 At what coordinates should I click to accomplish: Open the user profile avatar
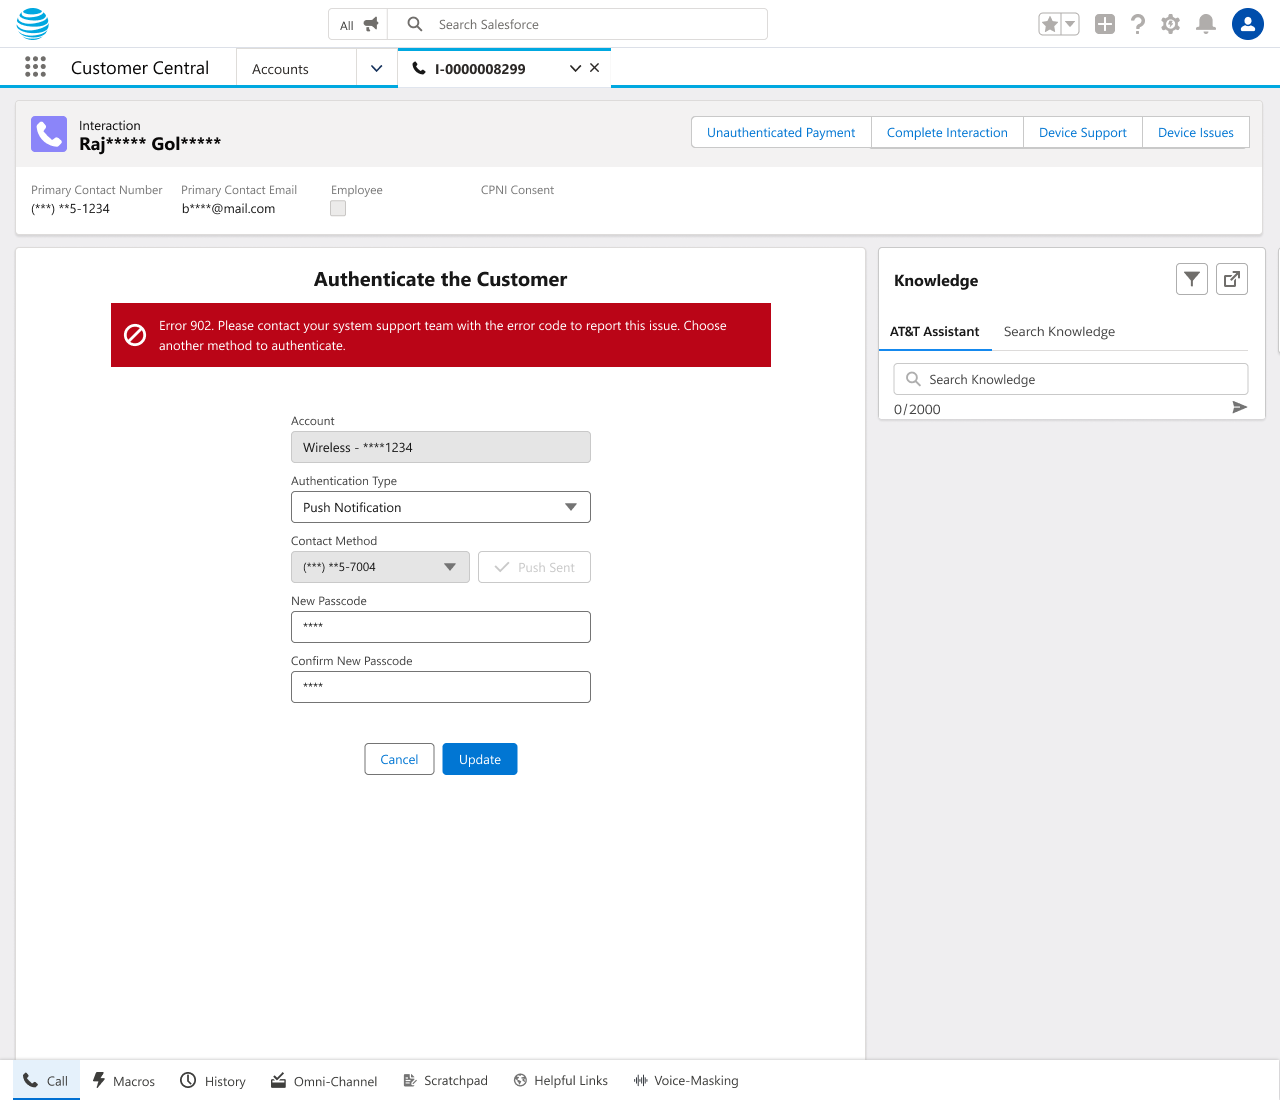1248,24
